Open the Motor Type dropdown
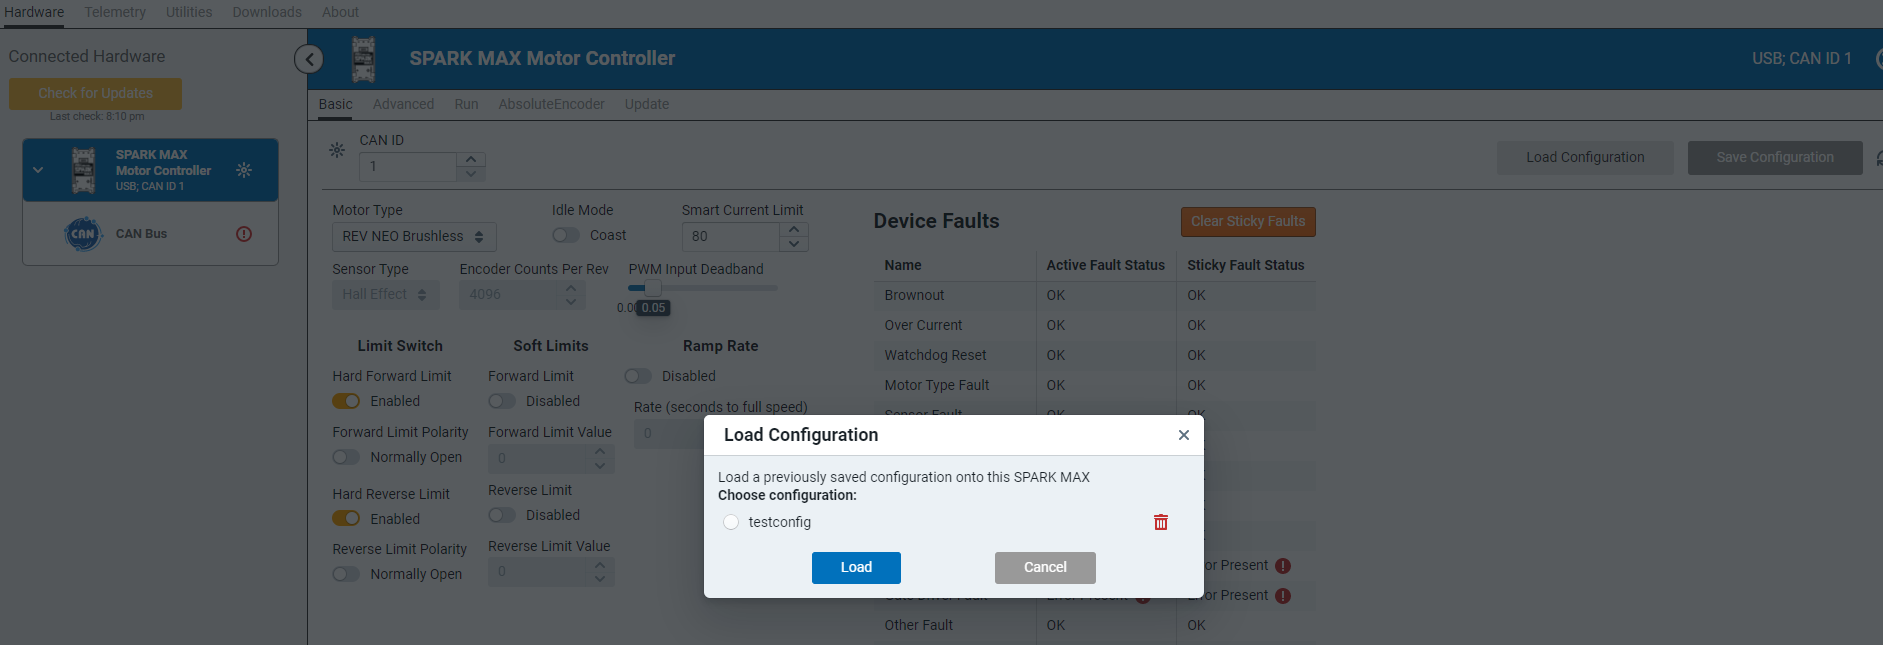 (x=414, y=236)
